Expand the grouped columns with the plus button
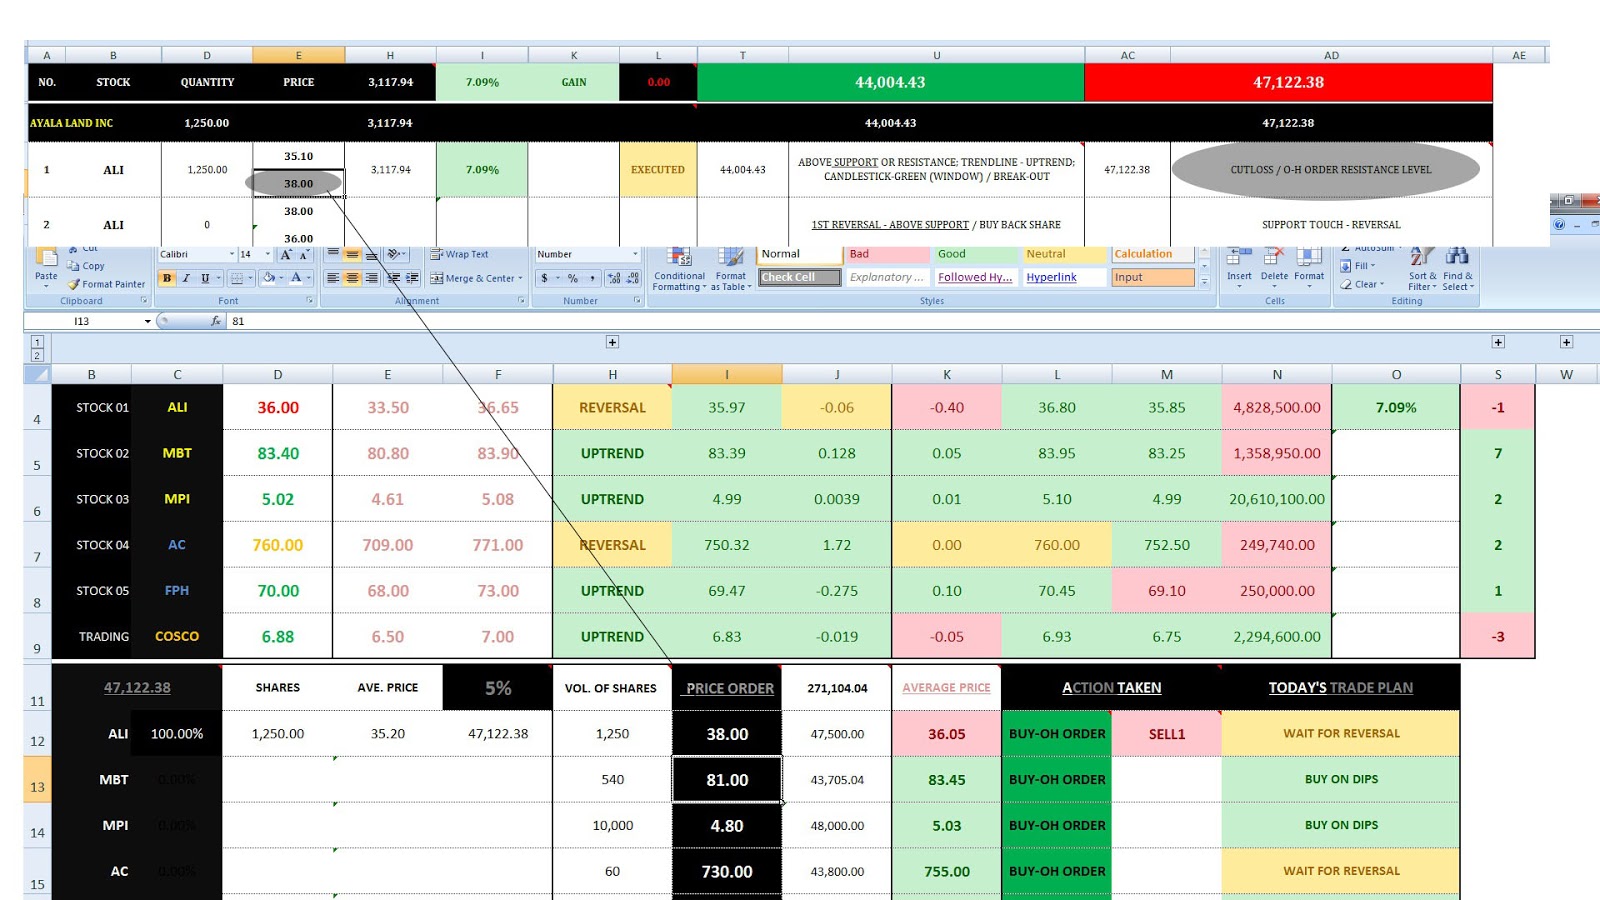Screen dimensions: 1600x900 613,342
